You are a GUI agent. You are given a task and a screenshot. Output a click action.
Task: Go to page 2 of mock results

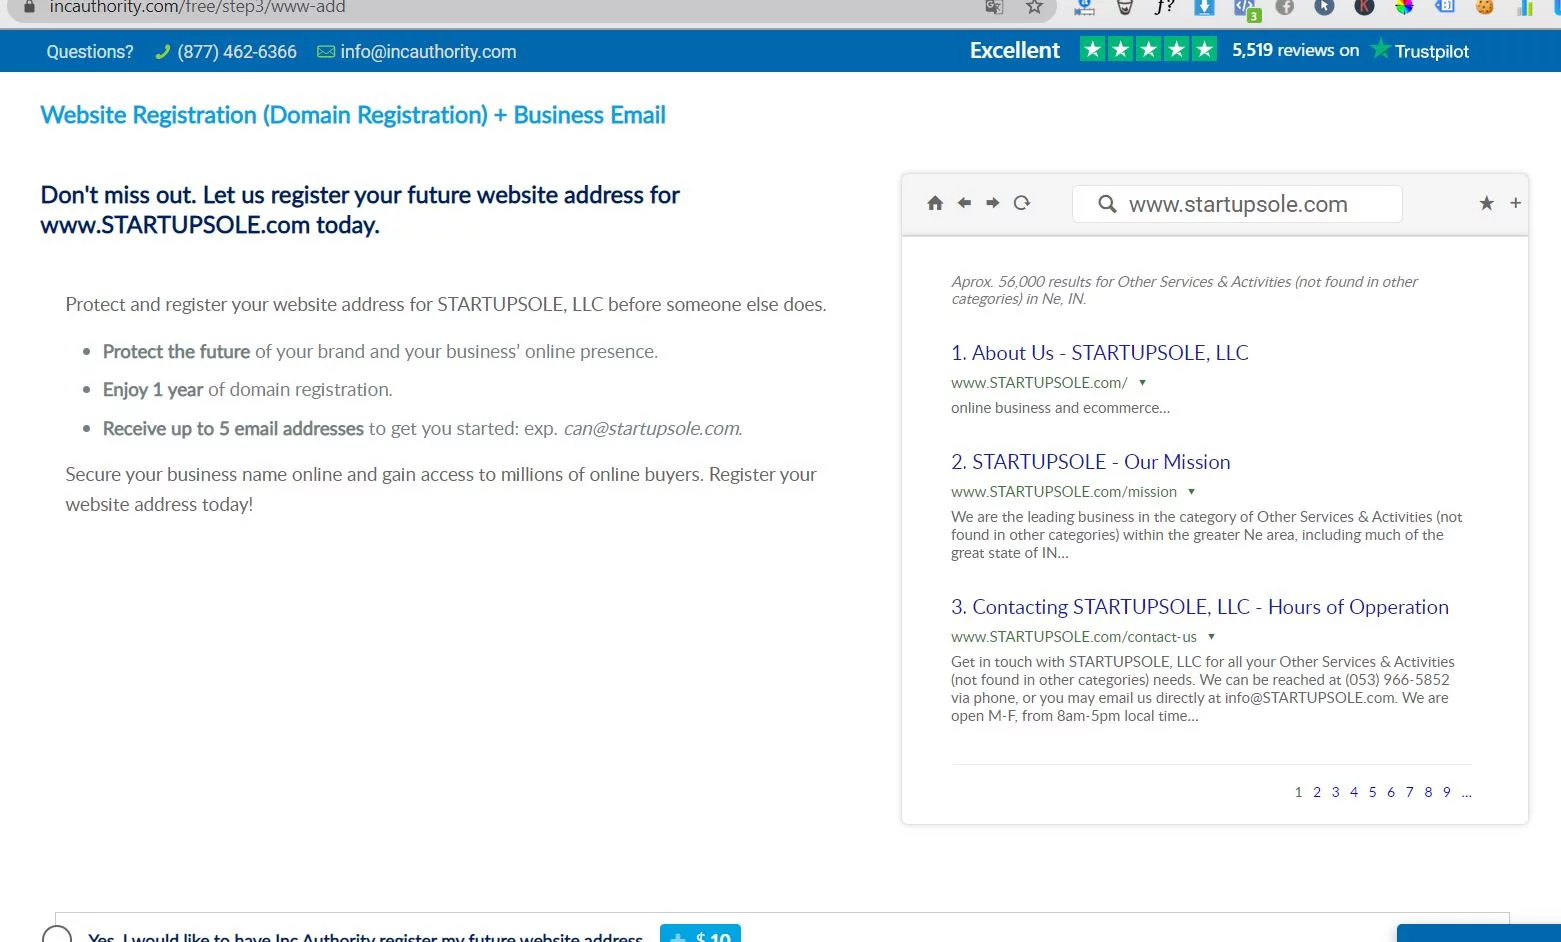1317,792
